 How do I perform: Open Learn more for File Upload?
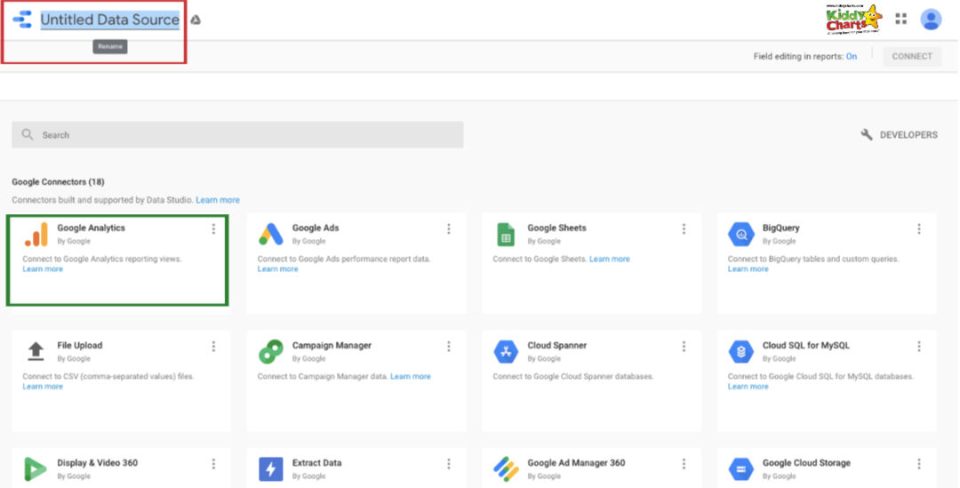(43, 386)
